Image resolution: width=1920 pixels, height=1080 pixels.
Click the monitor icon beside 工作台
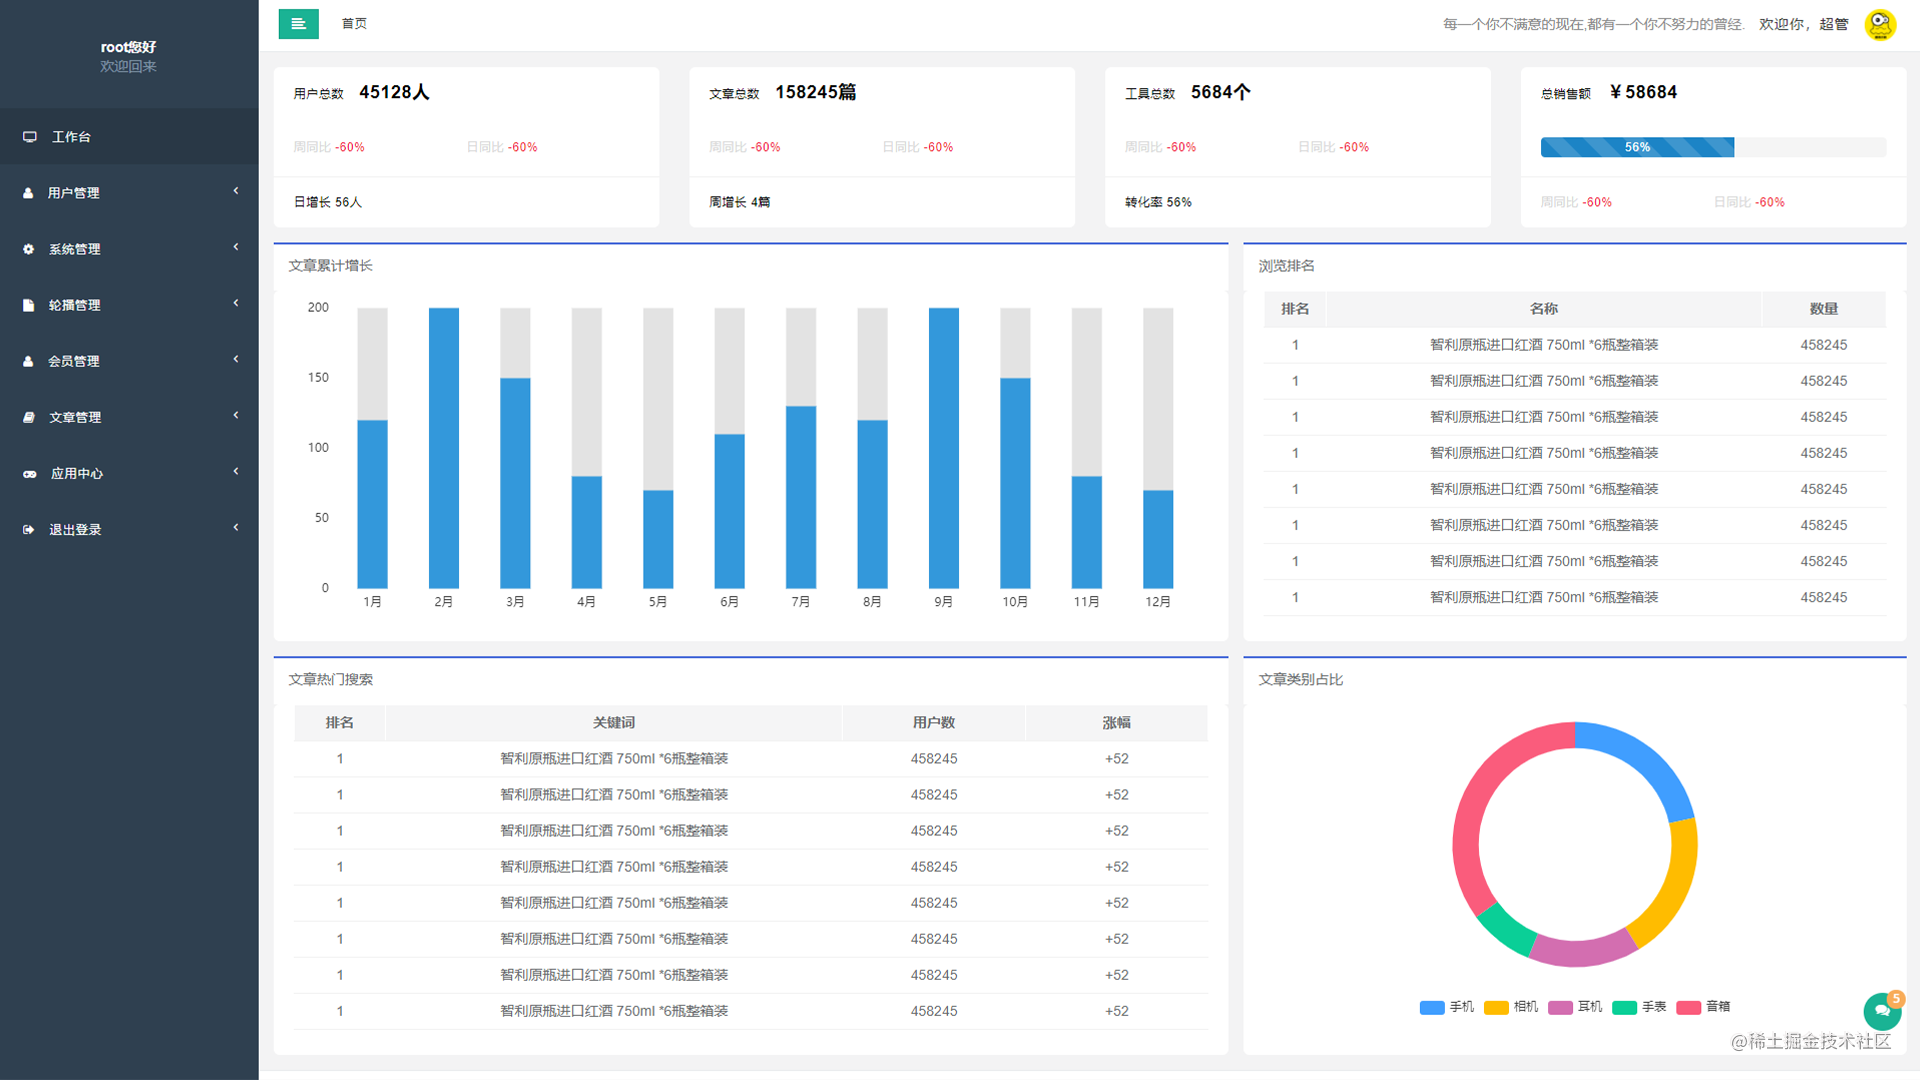click(30, 137)
